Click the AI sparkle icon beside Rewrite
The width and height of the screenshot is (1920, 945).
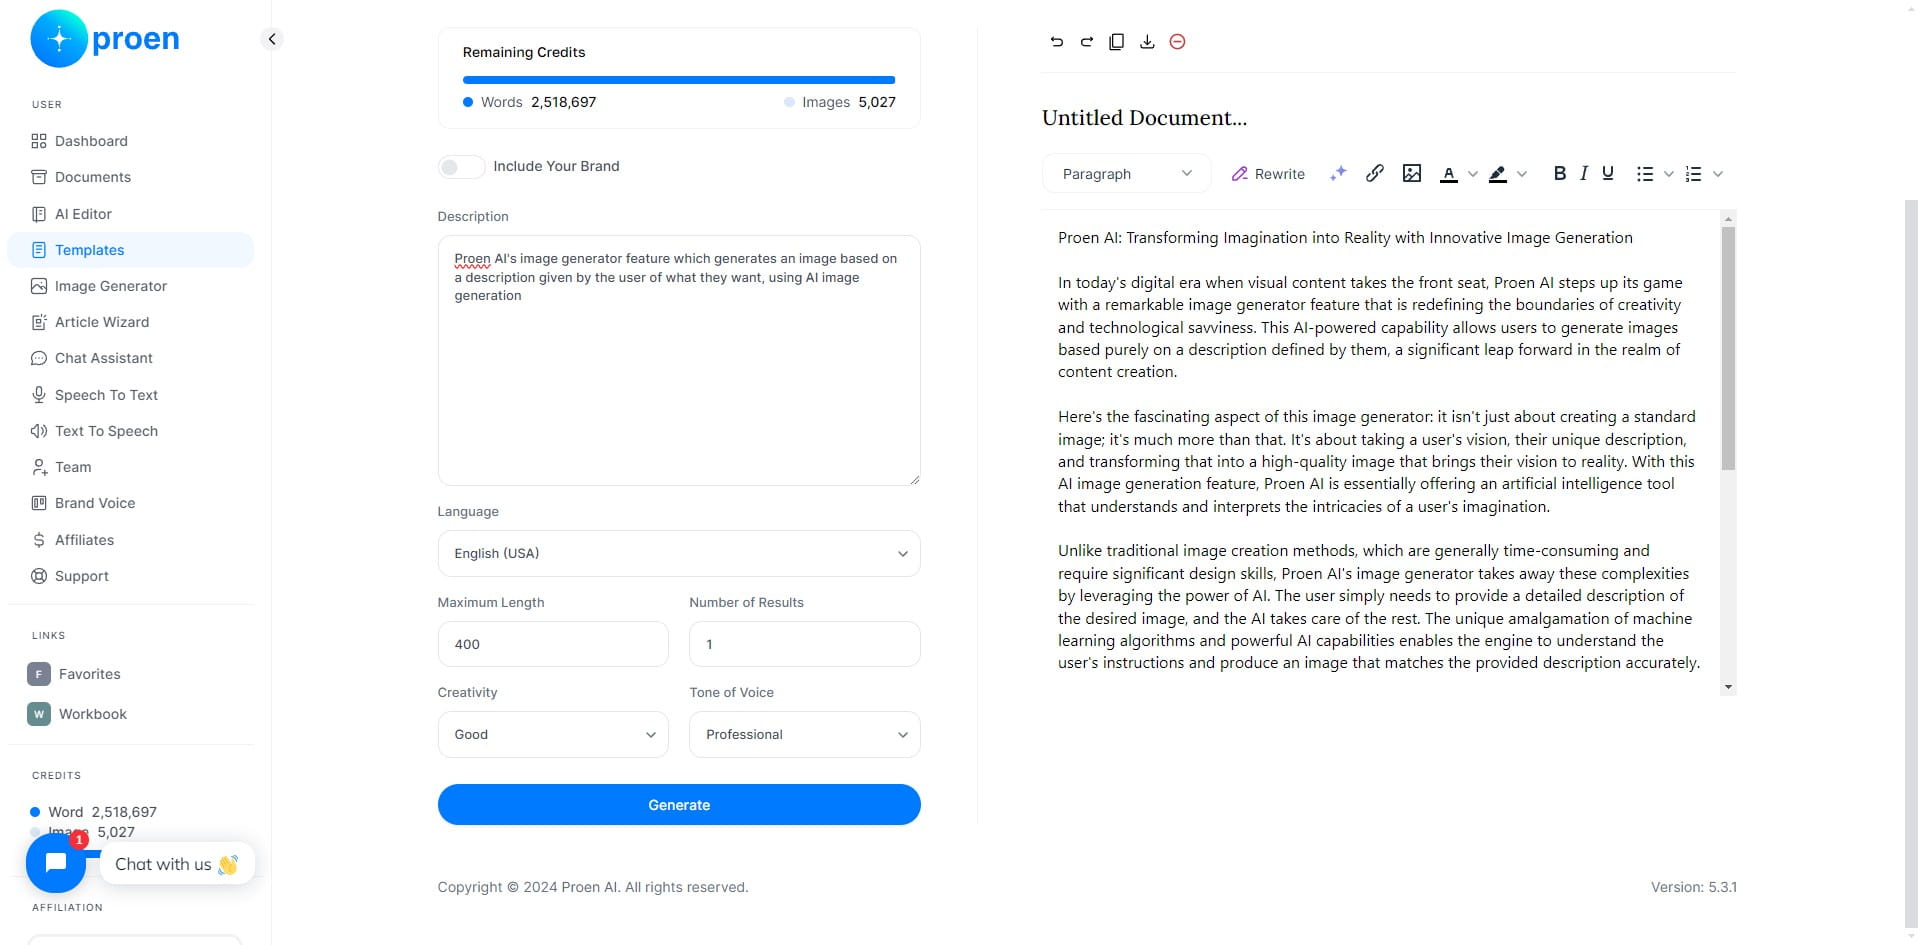pyautogui.click(x=1338, y=173)
